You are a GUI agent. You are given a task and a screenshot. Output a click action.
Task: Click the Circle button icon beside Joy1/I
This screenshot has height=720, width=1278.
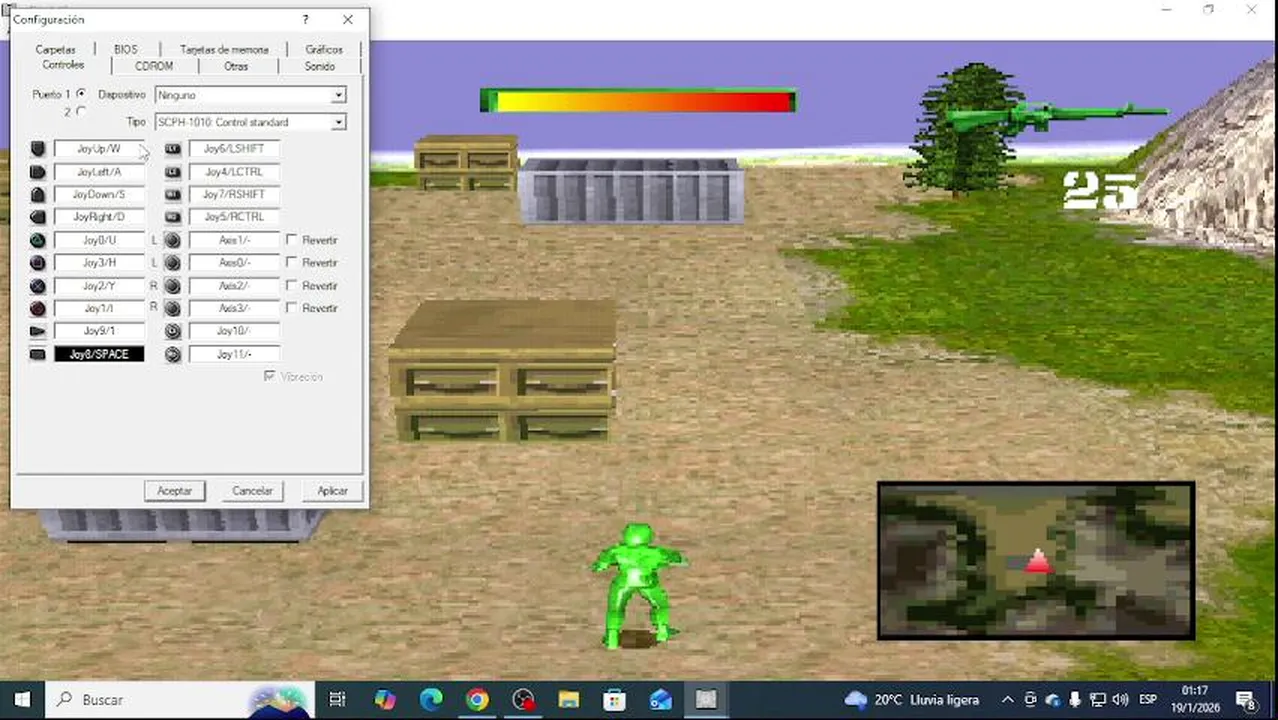click(38, 308)
